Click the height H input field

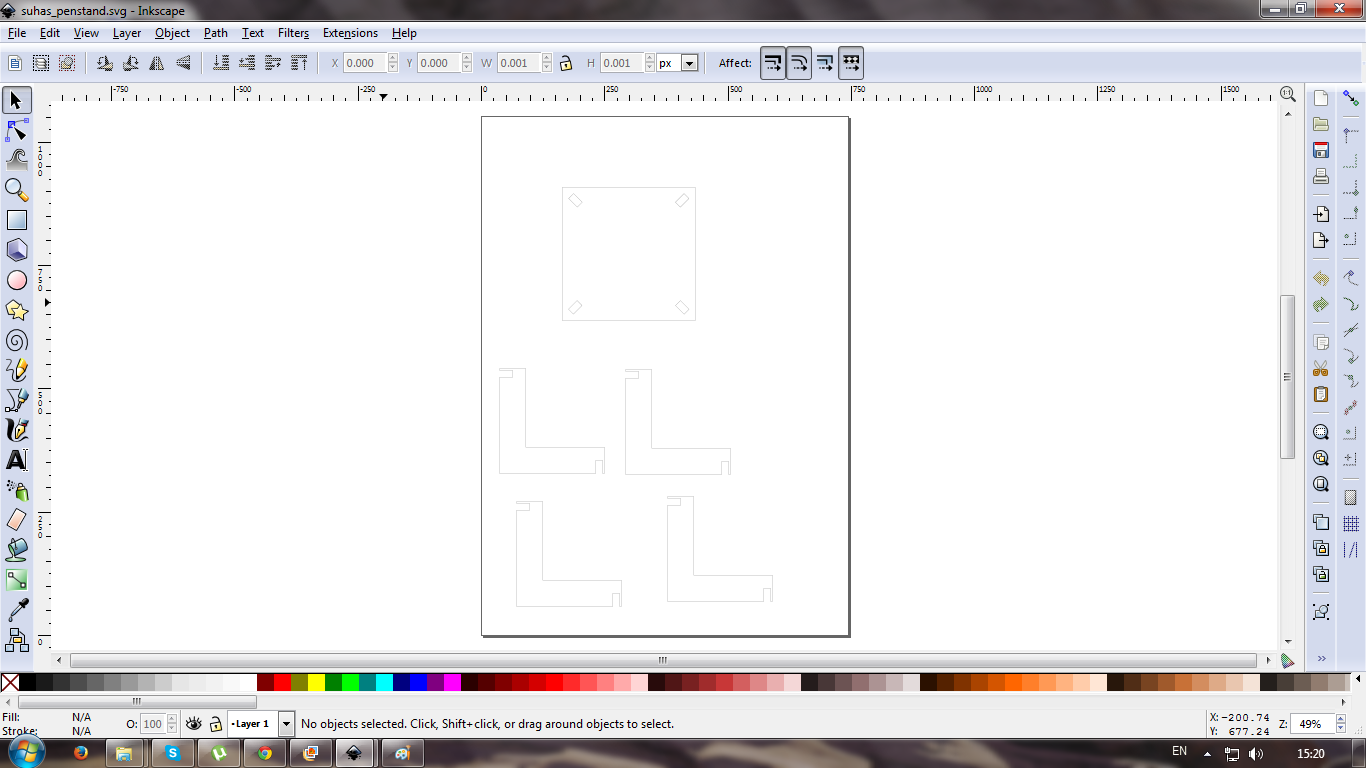(x=622, y=63)
